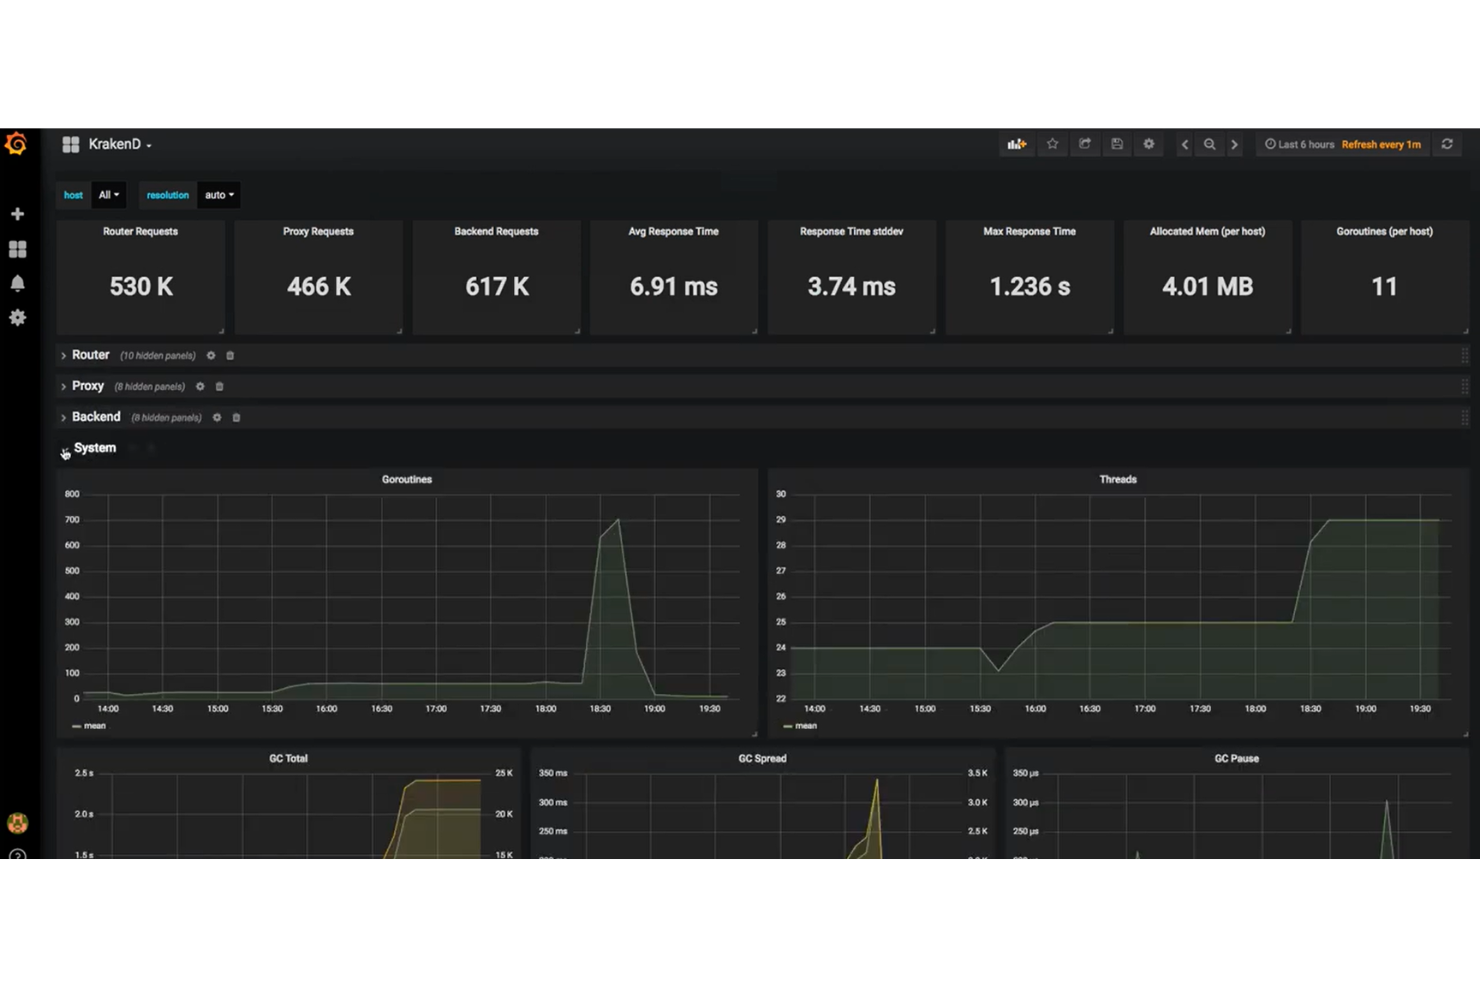This screenshot has height=987, width=1480.
Task: Click the 4.01 MB value
Action: pyautogui.click(x=1207, y=287)
